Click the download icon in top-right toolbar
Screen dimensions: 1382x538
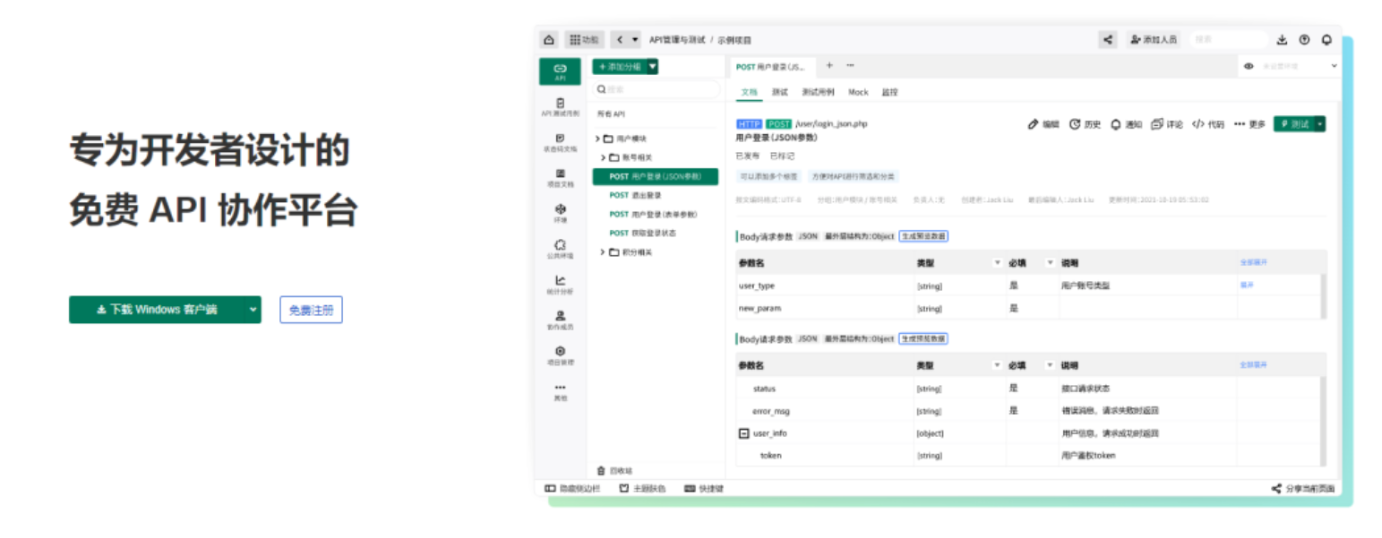click(1282, 40)
